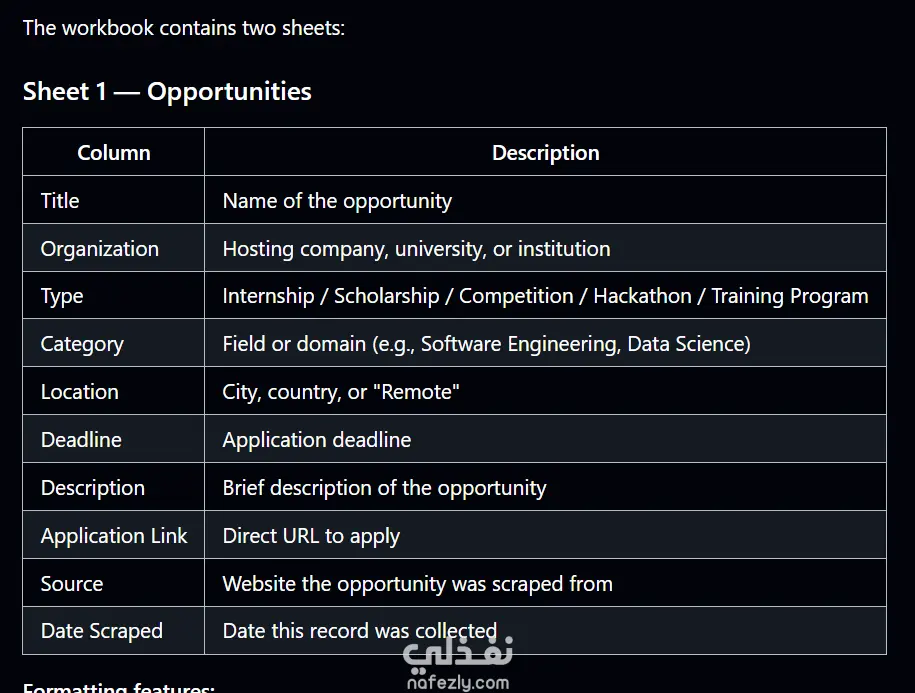
Task: Click the Deadline row label
Action: tap(114, 439)
